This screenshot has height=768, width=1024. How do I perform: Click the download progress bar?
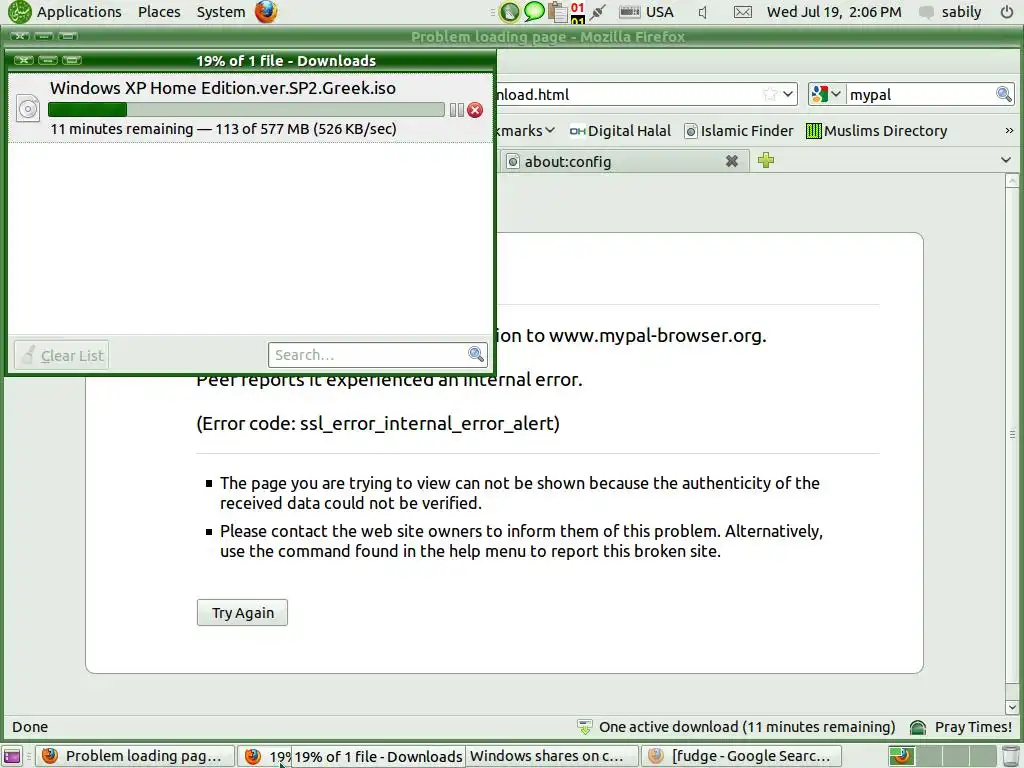(246, 109)
